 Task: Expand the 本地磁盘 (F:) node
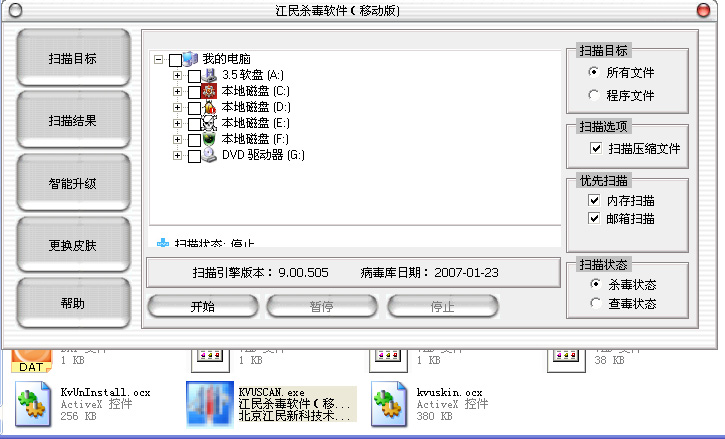(x=177, y=139)
